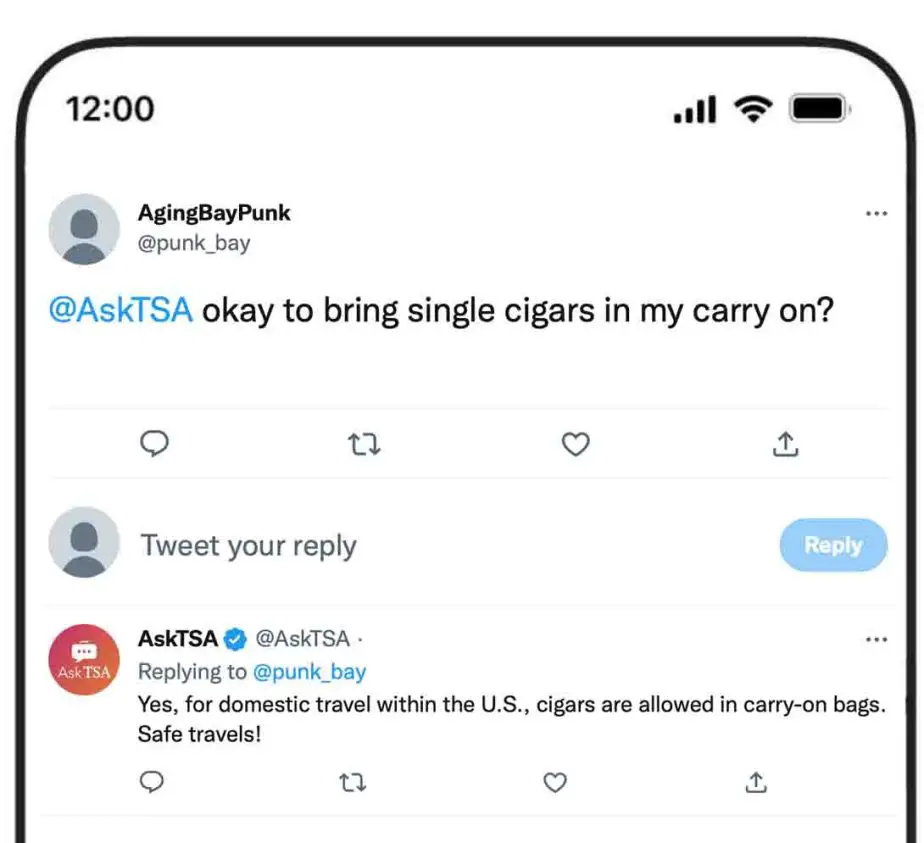The width and height of the screenshot is (924, 843).
Task: Follow the @punk_bay link in Replying to
Action: pyautogui.click(x=309, y=672)
